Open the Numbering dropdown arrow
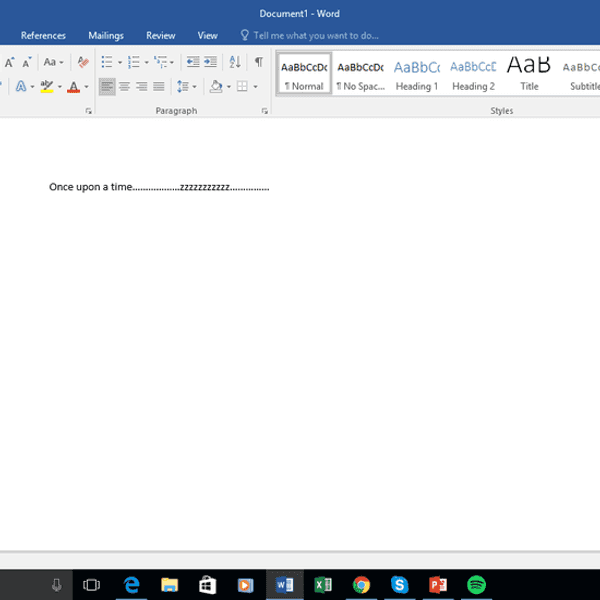This screenshot has width=600, height=600. (x=146, y=62)
